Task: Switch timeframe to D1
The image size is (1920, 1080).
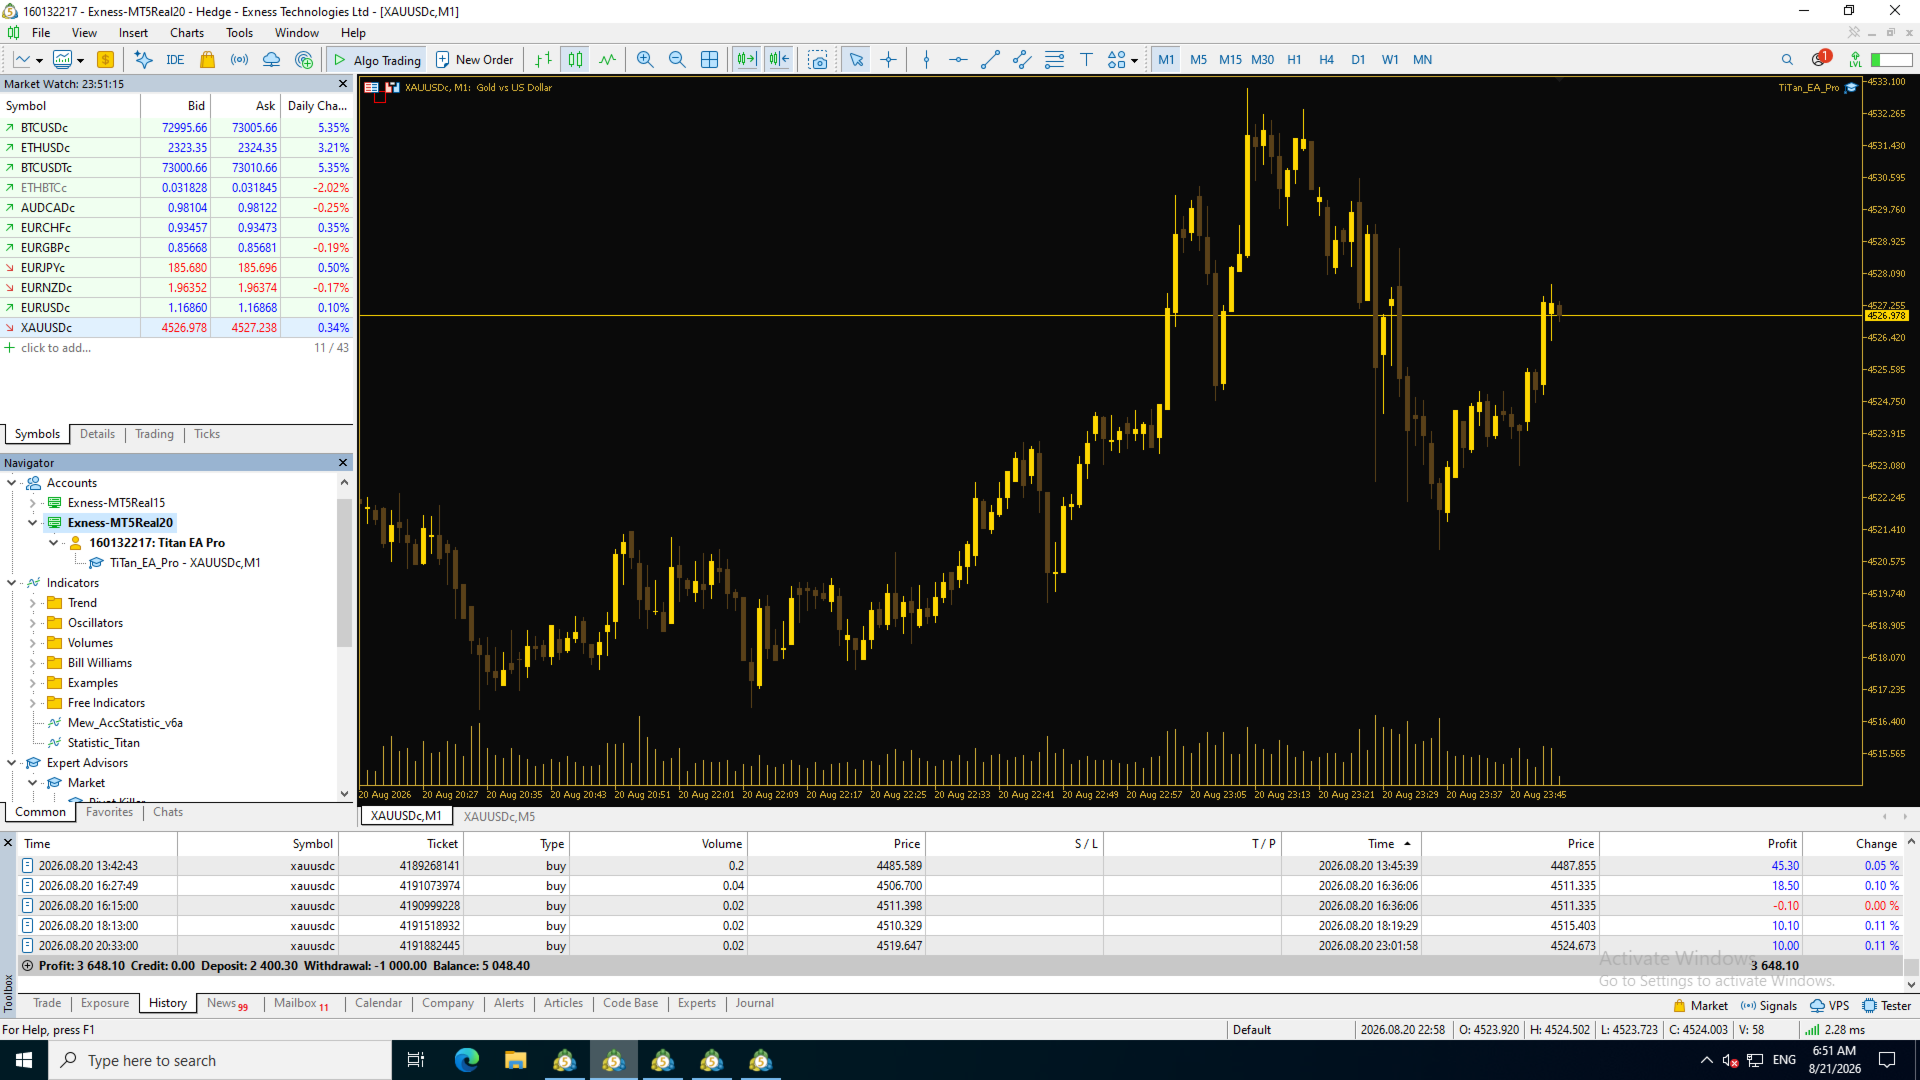Action: [x=1358, y=60]
